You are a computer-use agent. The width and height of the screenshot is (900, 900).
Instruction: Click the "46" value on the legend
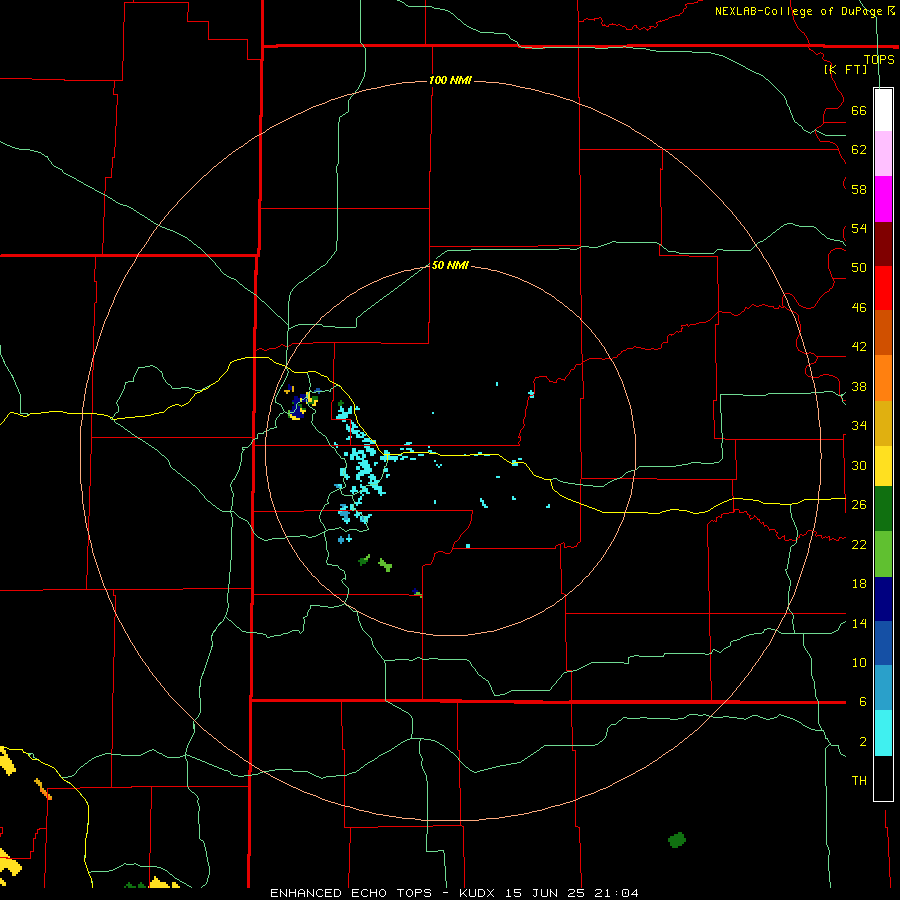(x=859, y=308)
